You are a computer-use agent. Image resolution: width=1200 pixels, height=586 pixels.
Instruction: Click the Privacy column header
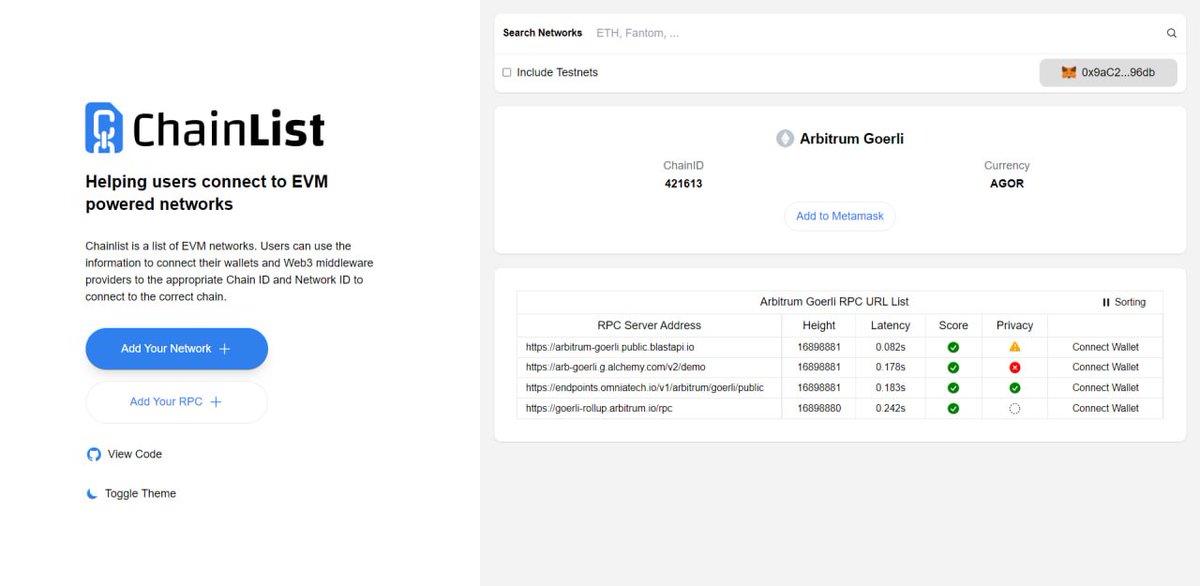tap(1015, 325)
